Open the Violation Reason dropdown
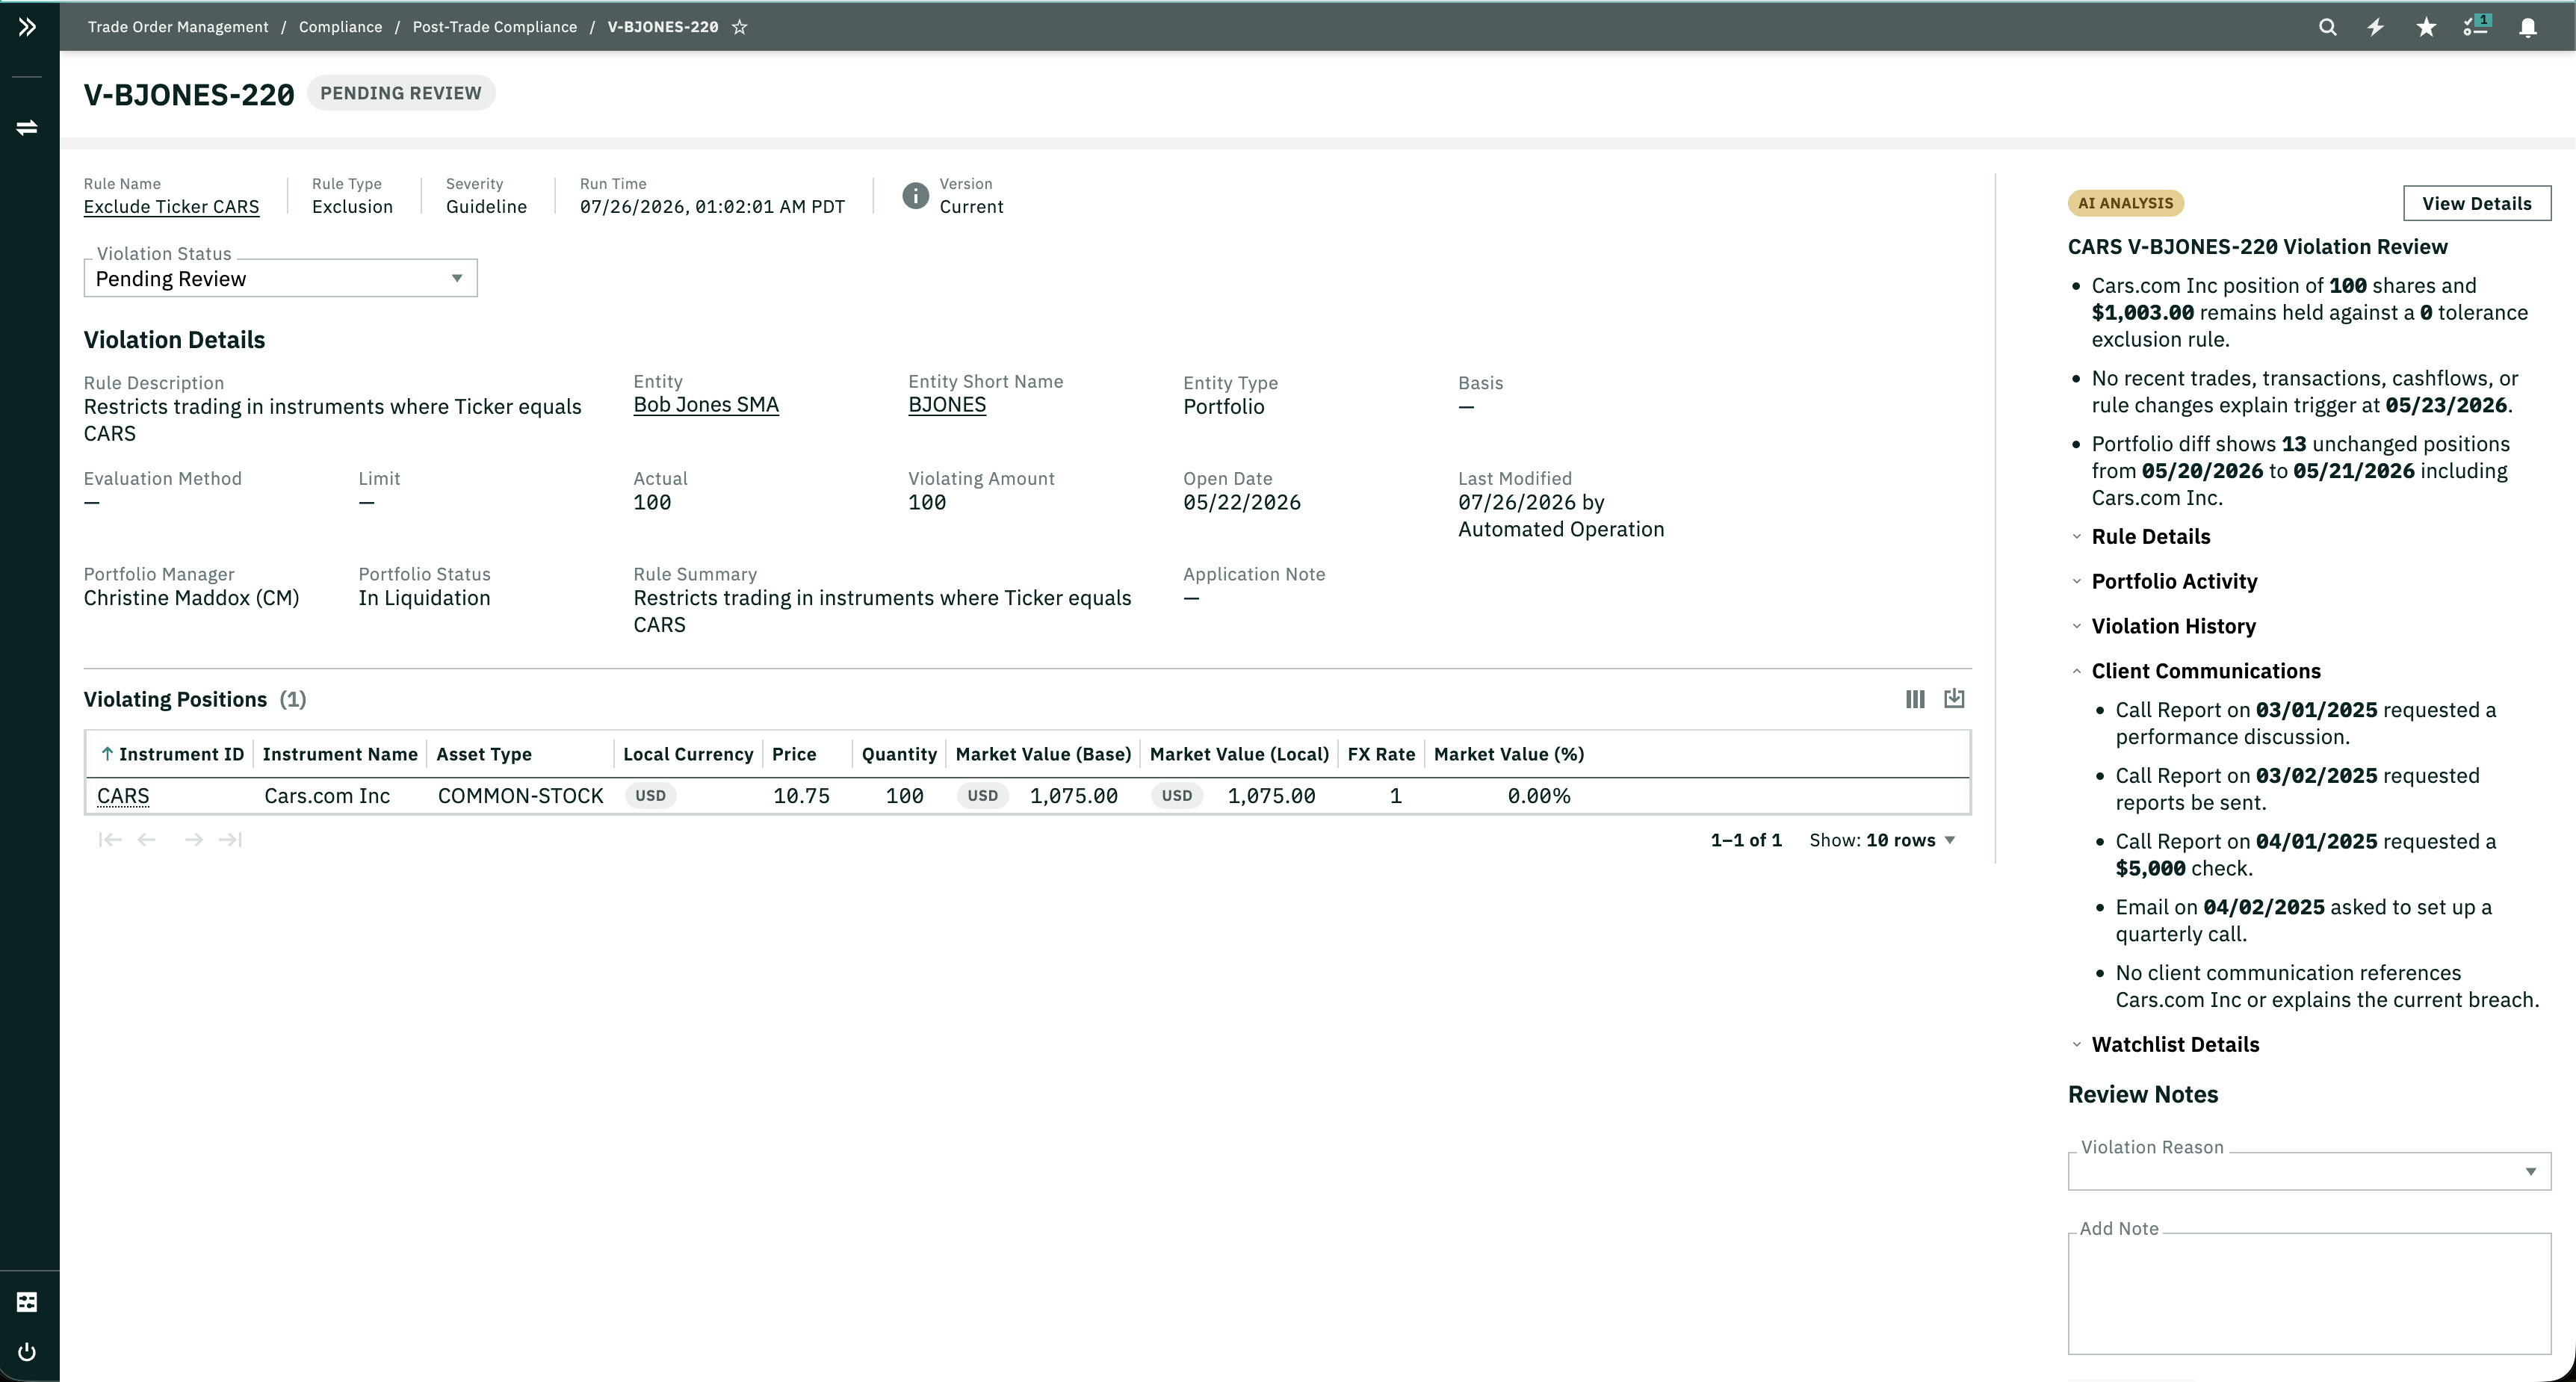The width and height of the screenshot is (2576, 1382). tap(2309, 1171)
